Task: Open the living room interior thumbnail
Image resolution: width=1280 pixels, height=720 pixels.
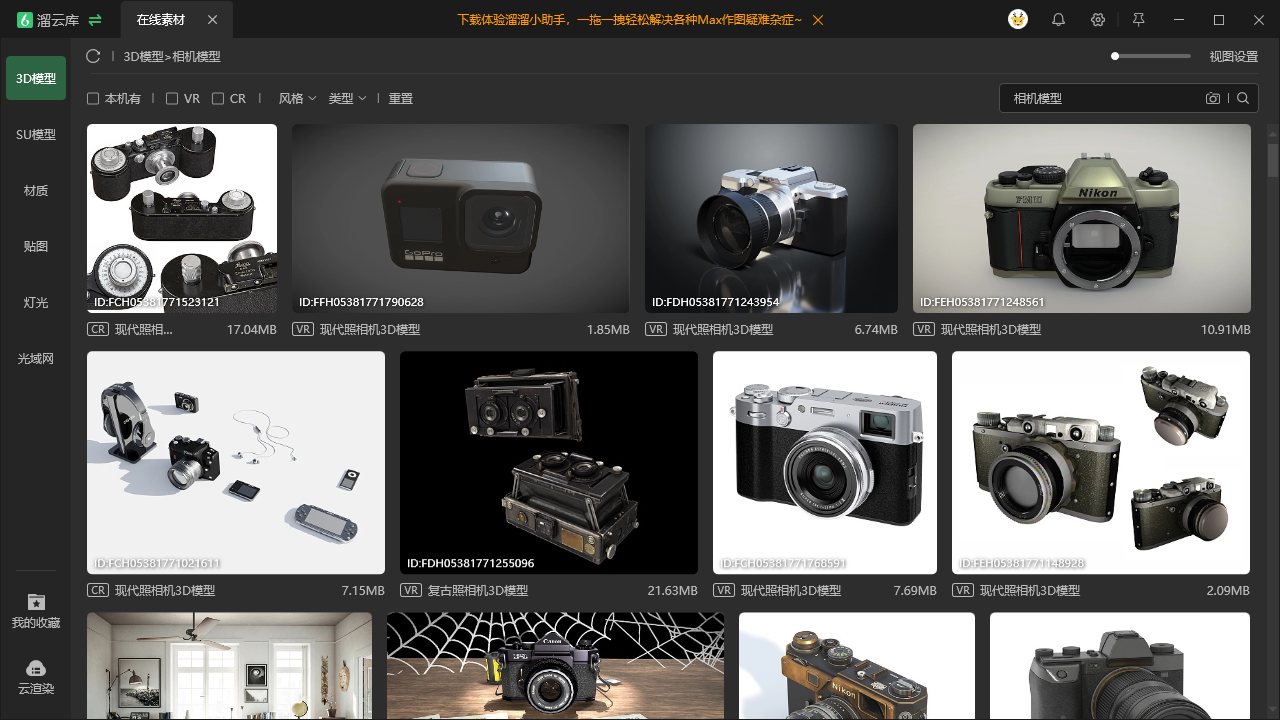Action: coord(229,666)
